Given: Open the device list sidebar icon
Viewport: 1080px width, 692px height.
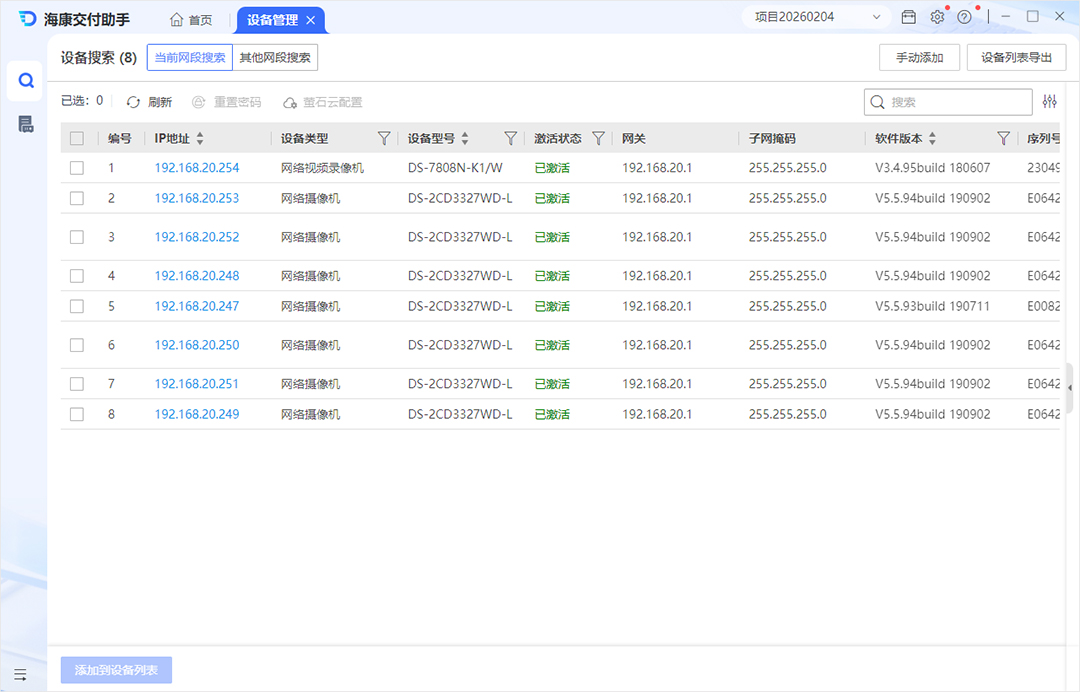Looking at the screenshot, I should [x=26, y=124].
